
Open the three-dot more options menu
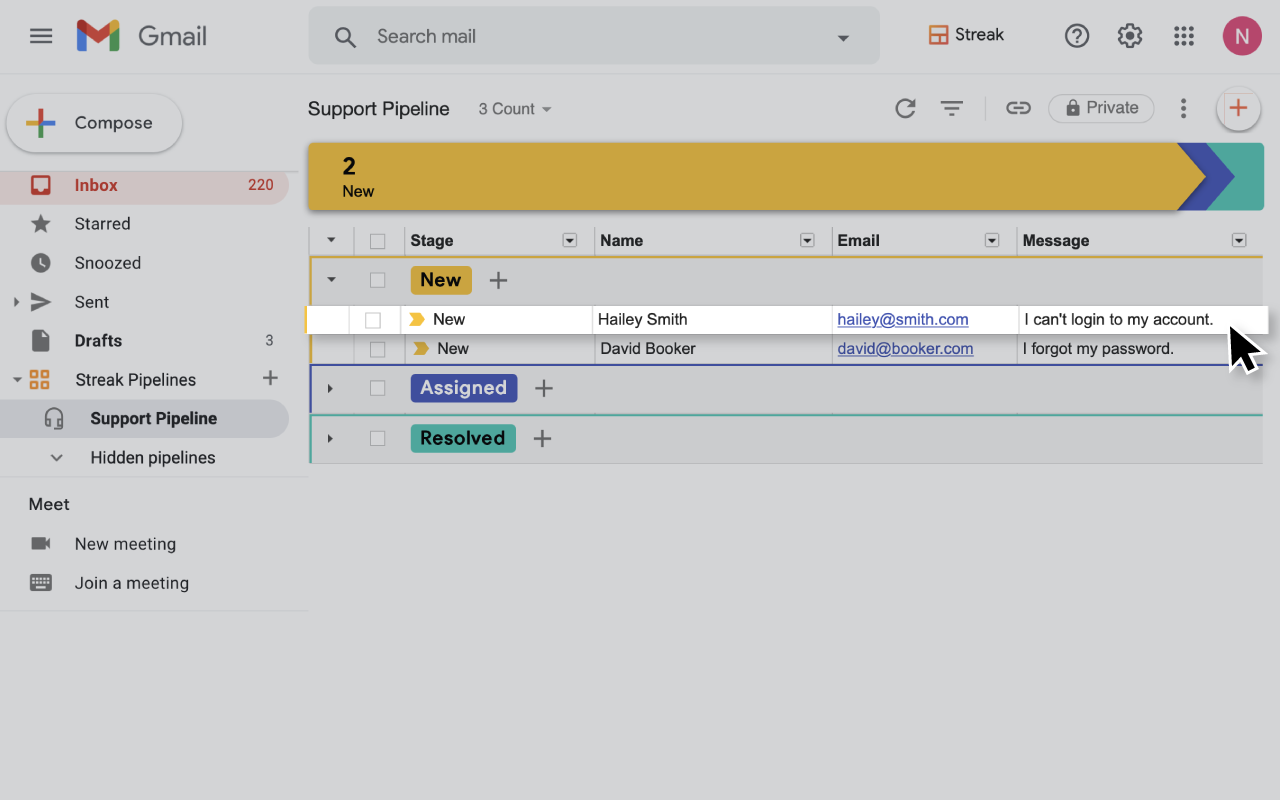coord(1184,109)
